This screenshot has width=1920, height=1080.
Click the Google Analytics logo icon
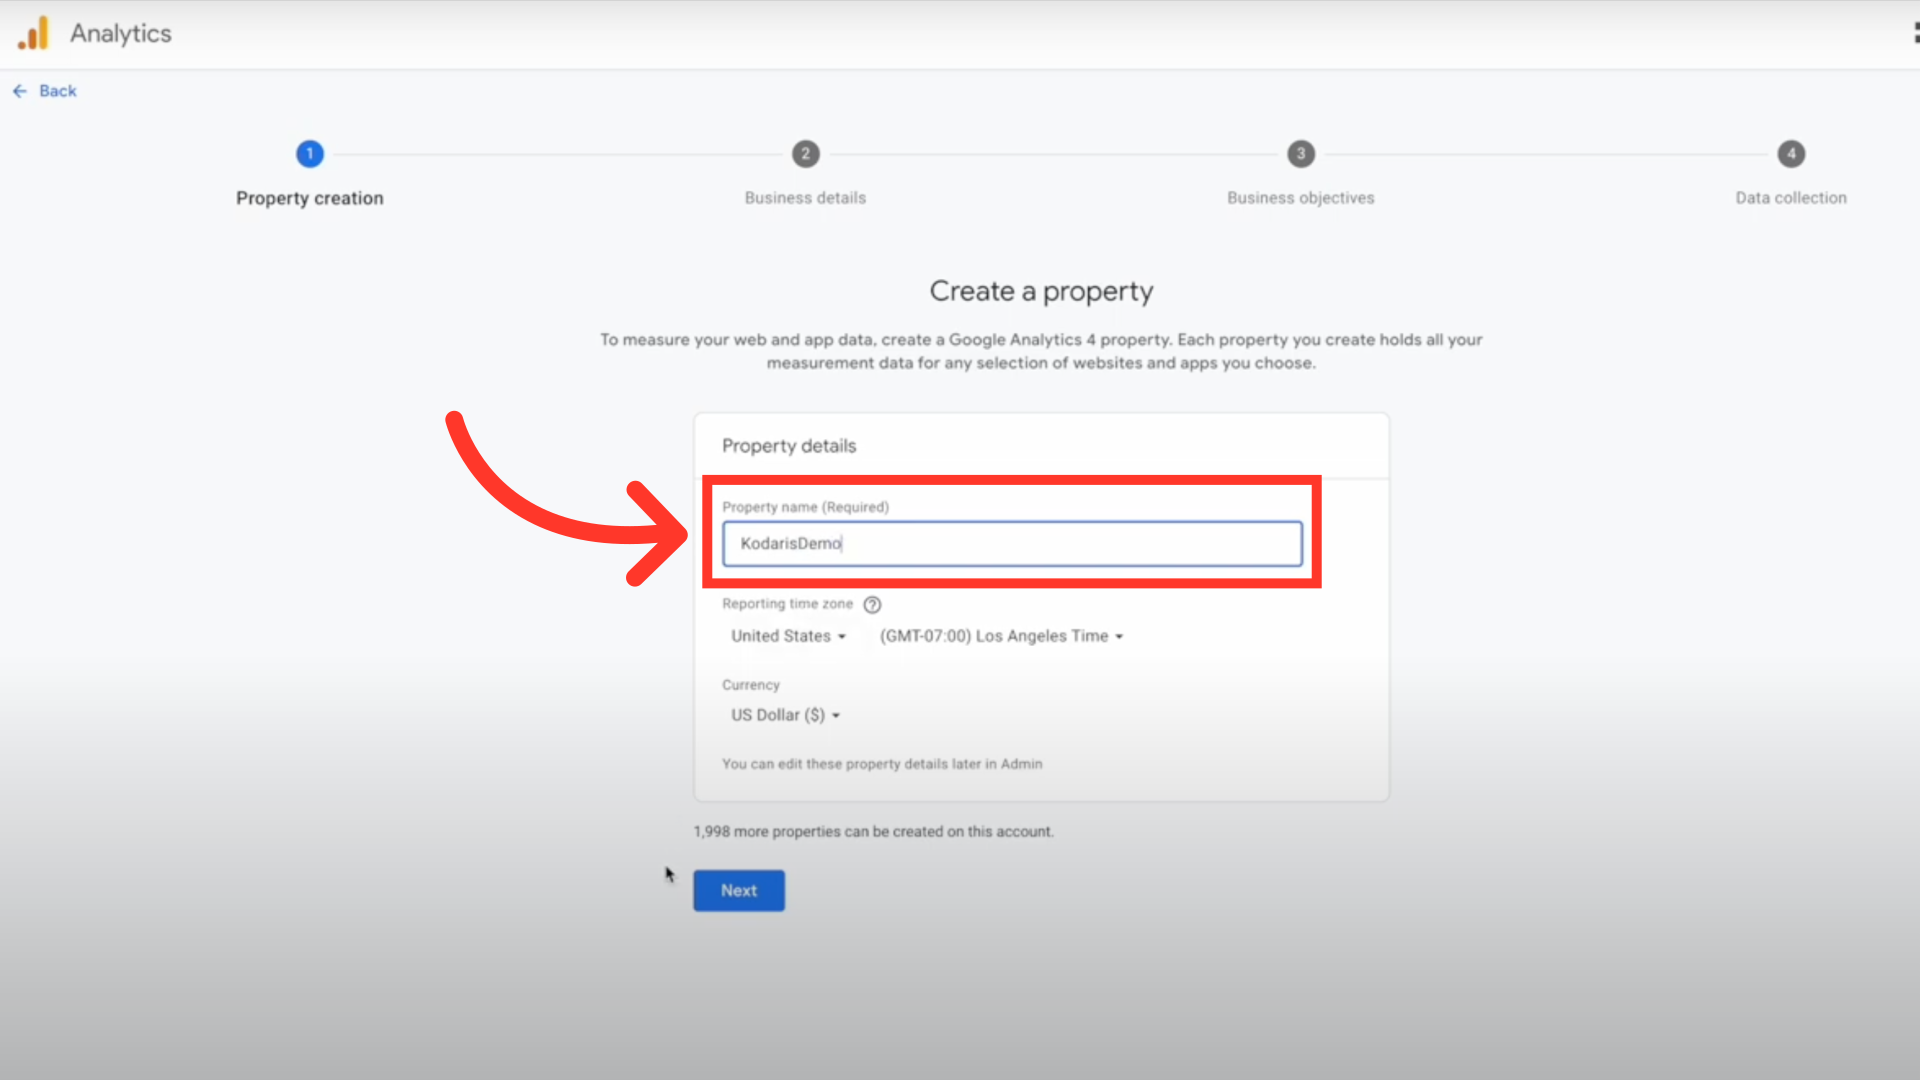(33, 33)
